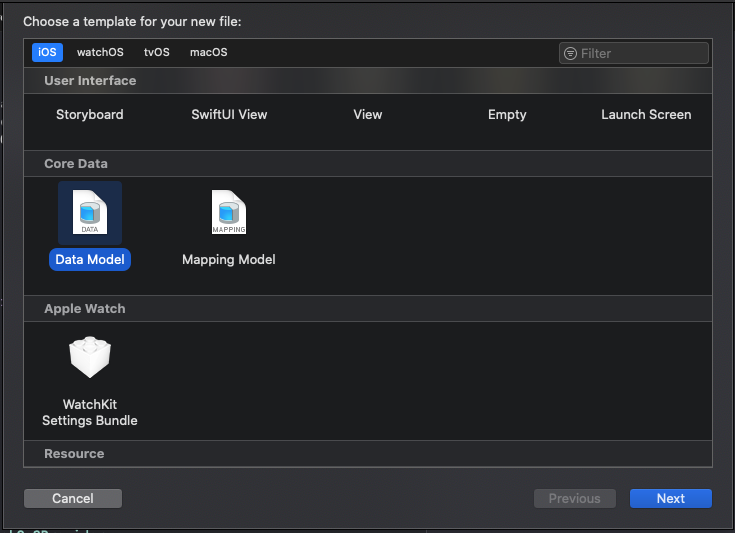735x533 pixels.
Task: Click the Data Model label
Action: (x=90, y=259)
